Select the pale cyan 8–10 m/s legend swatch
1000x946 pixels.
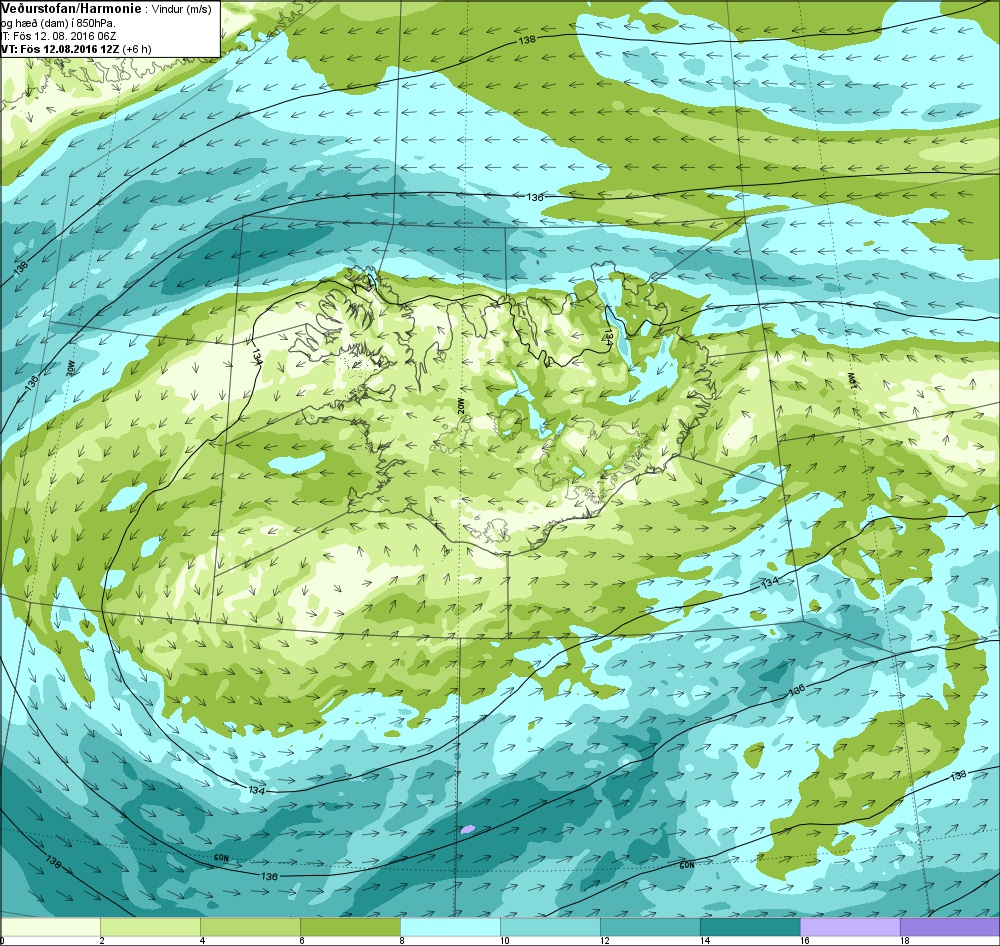point(450,926)
